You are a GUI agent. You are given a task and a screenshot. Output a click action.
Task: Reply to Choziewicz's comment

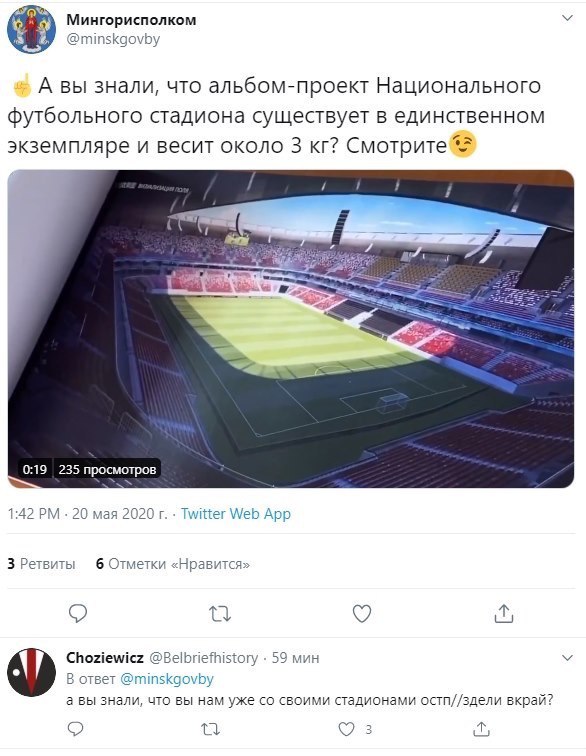[x=75, y=729]
